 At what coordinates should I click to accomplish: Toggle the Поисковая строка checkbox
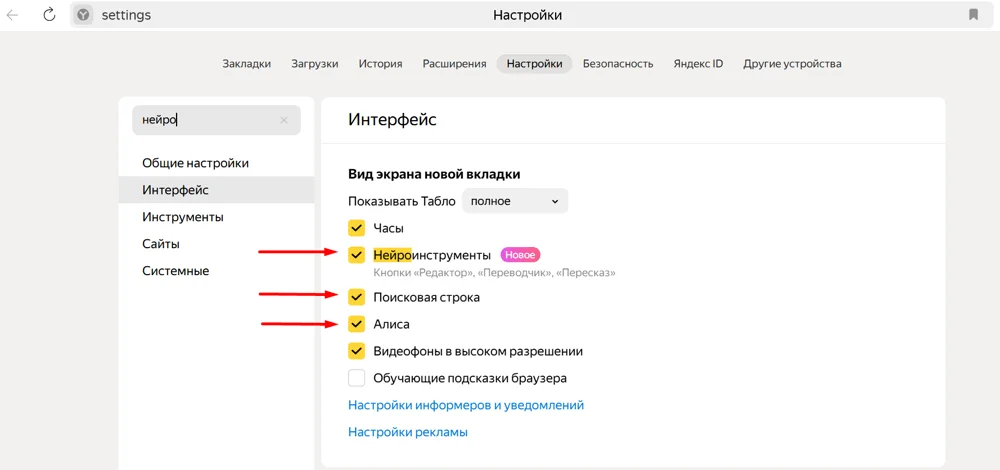tap(357, 297)
